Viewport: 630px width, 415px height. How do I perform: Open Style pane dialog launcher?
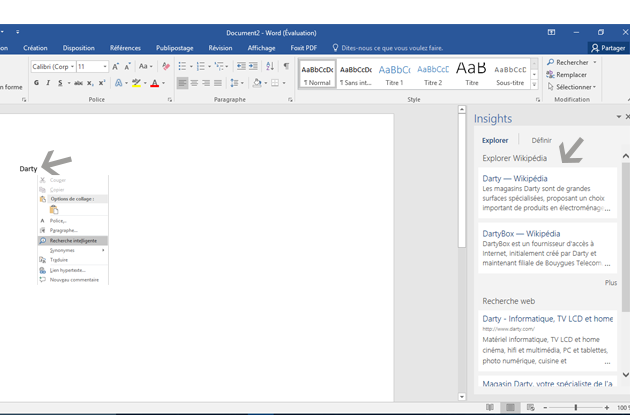tap(538, 100)
